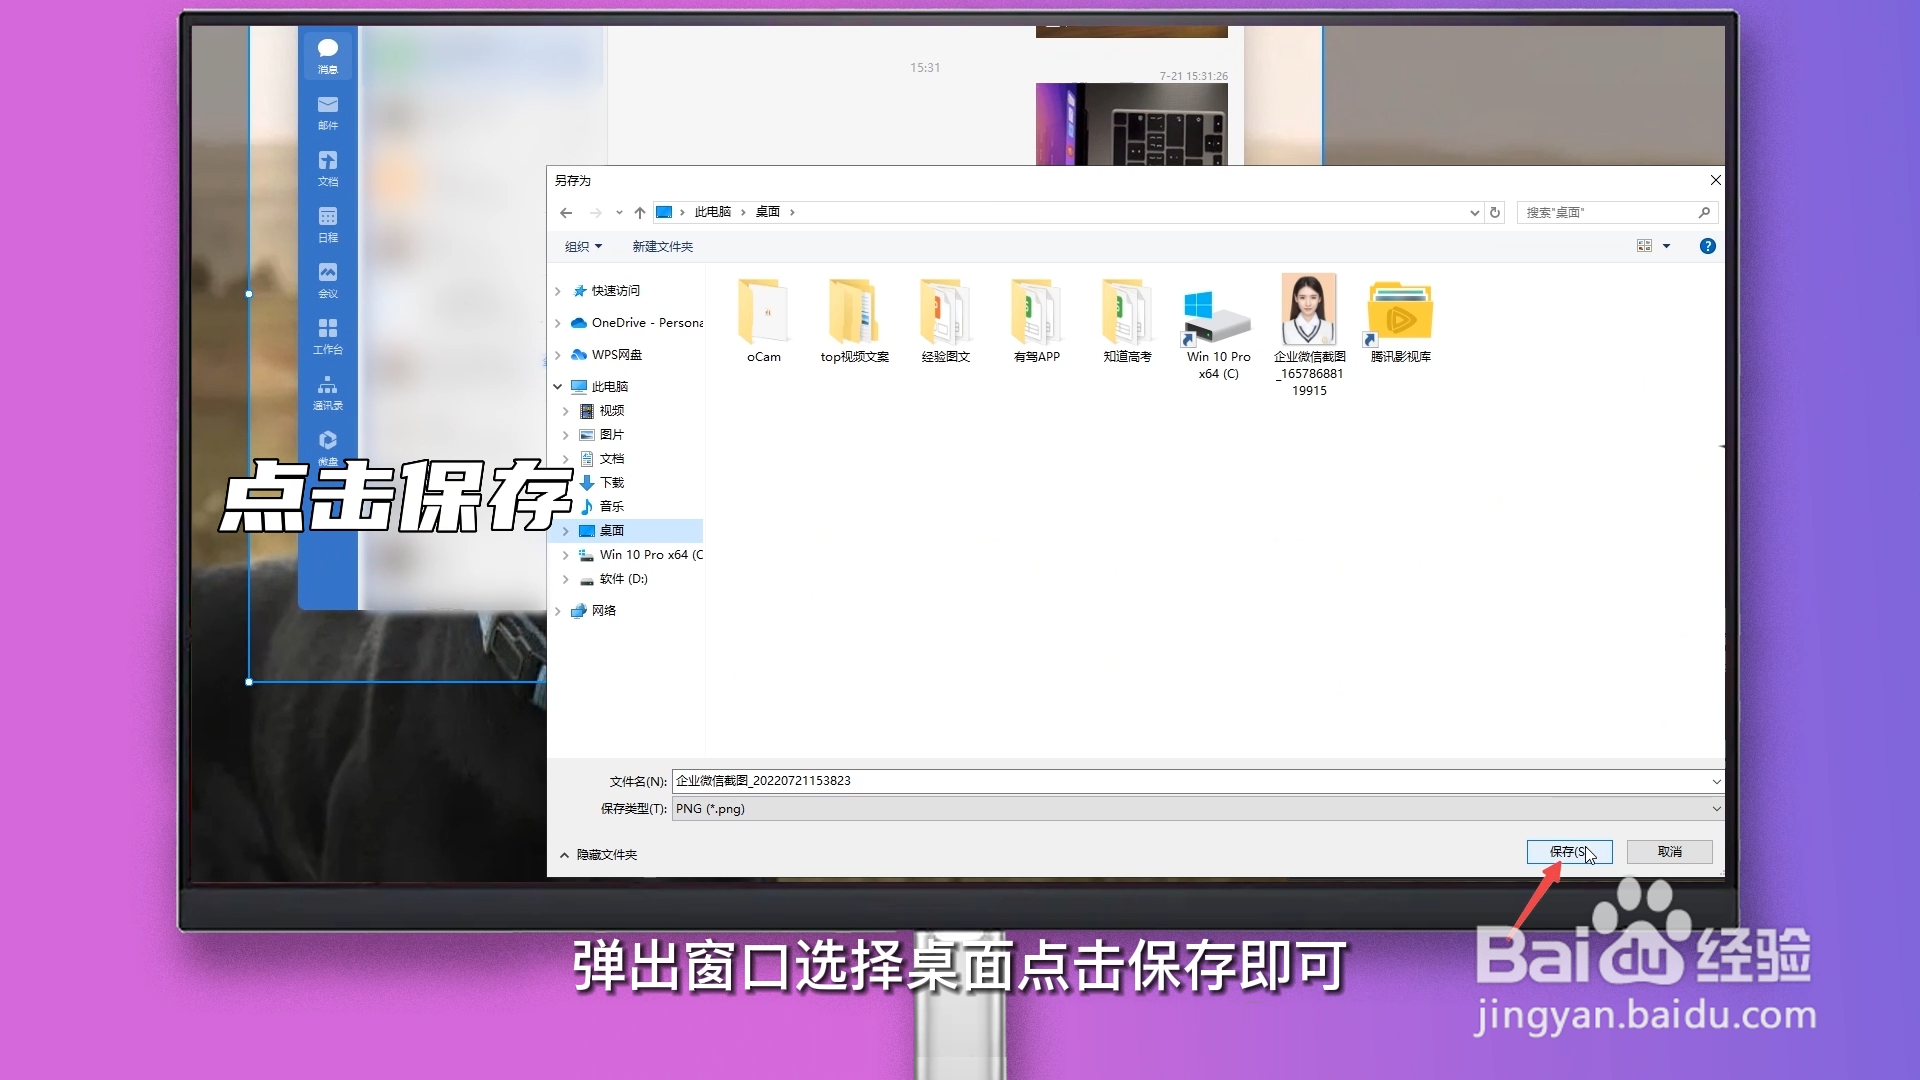The image size is (1920, 1080).
Task: Open the 工作台 workbench icon in WeCom sidebar
Action: click(328, 336)
